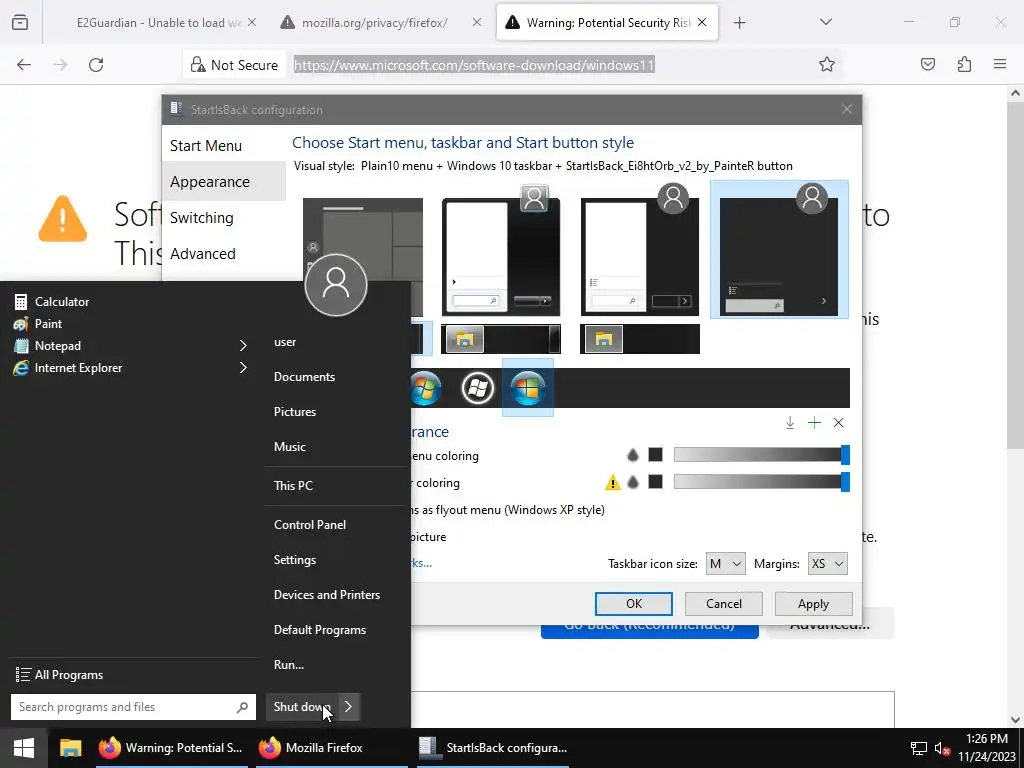1024x768 pixels.
Task: Click the menu coloring black color swatch
Action: coord(655,455)
